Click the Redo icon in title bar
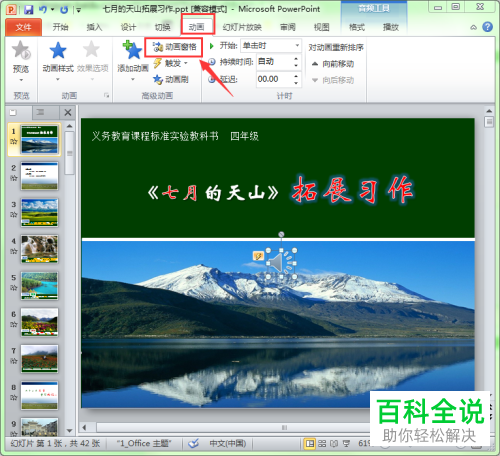Viewport: 500px width, 456px height. (x=64, y=9)
